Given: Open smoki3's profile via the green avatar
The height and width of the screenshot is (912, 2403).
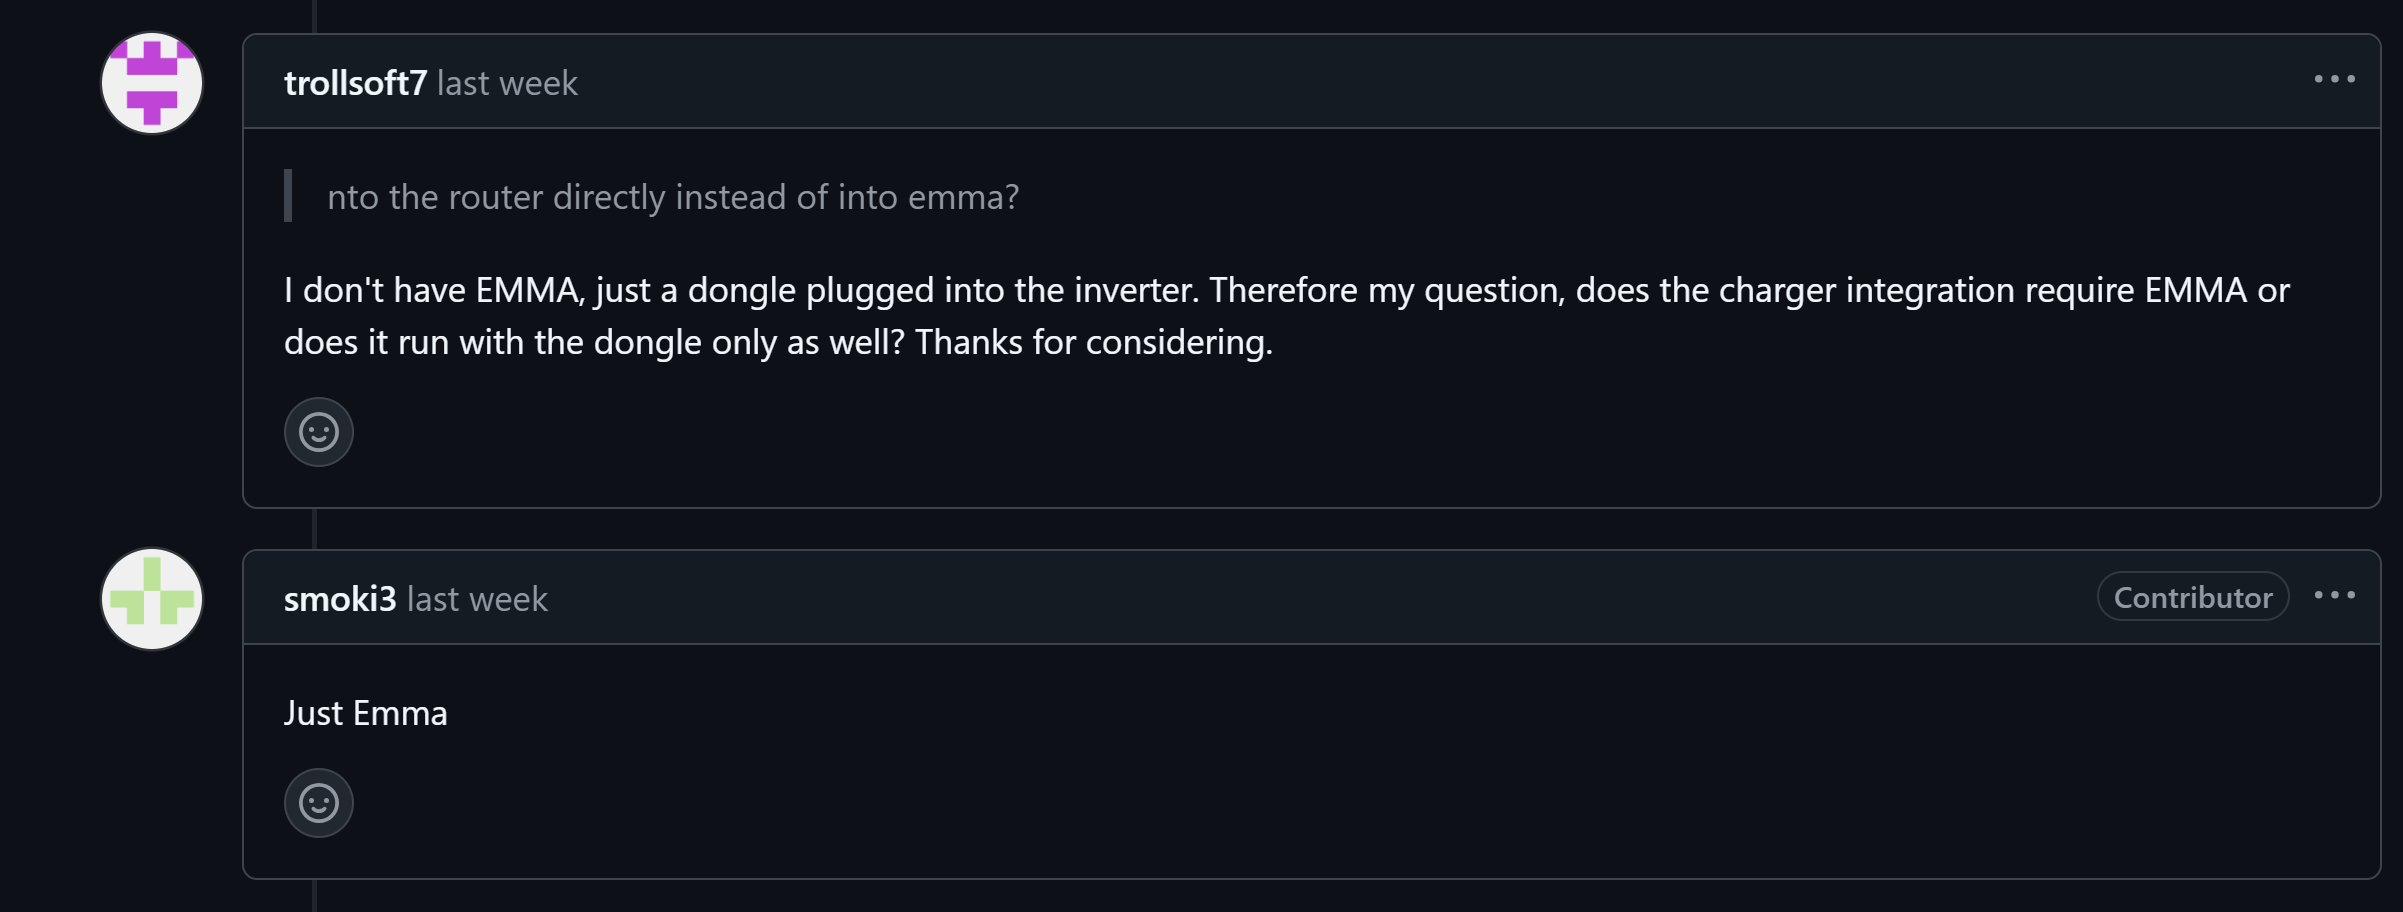Looking at the screenshot, I should point(152,599).
